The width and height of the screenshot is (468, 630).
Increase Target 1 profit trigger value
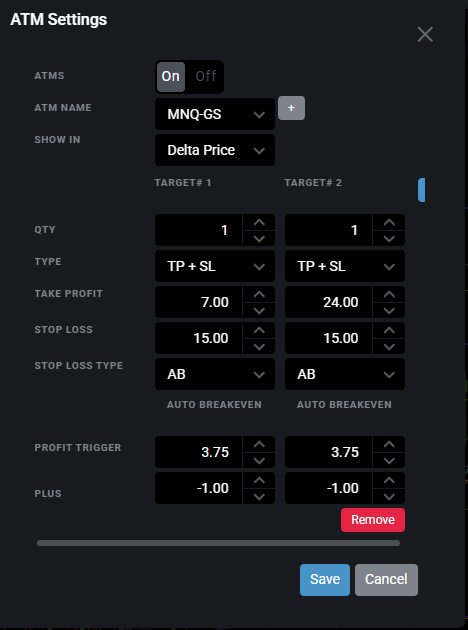(259, 444)
